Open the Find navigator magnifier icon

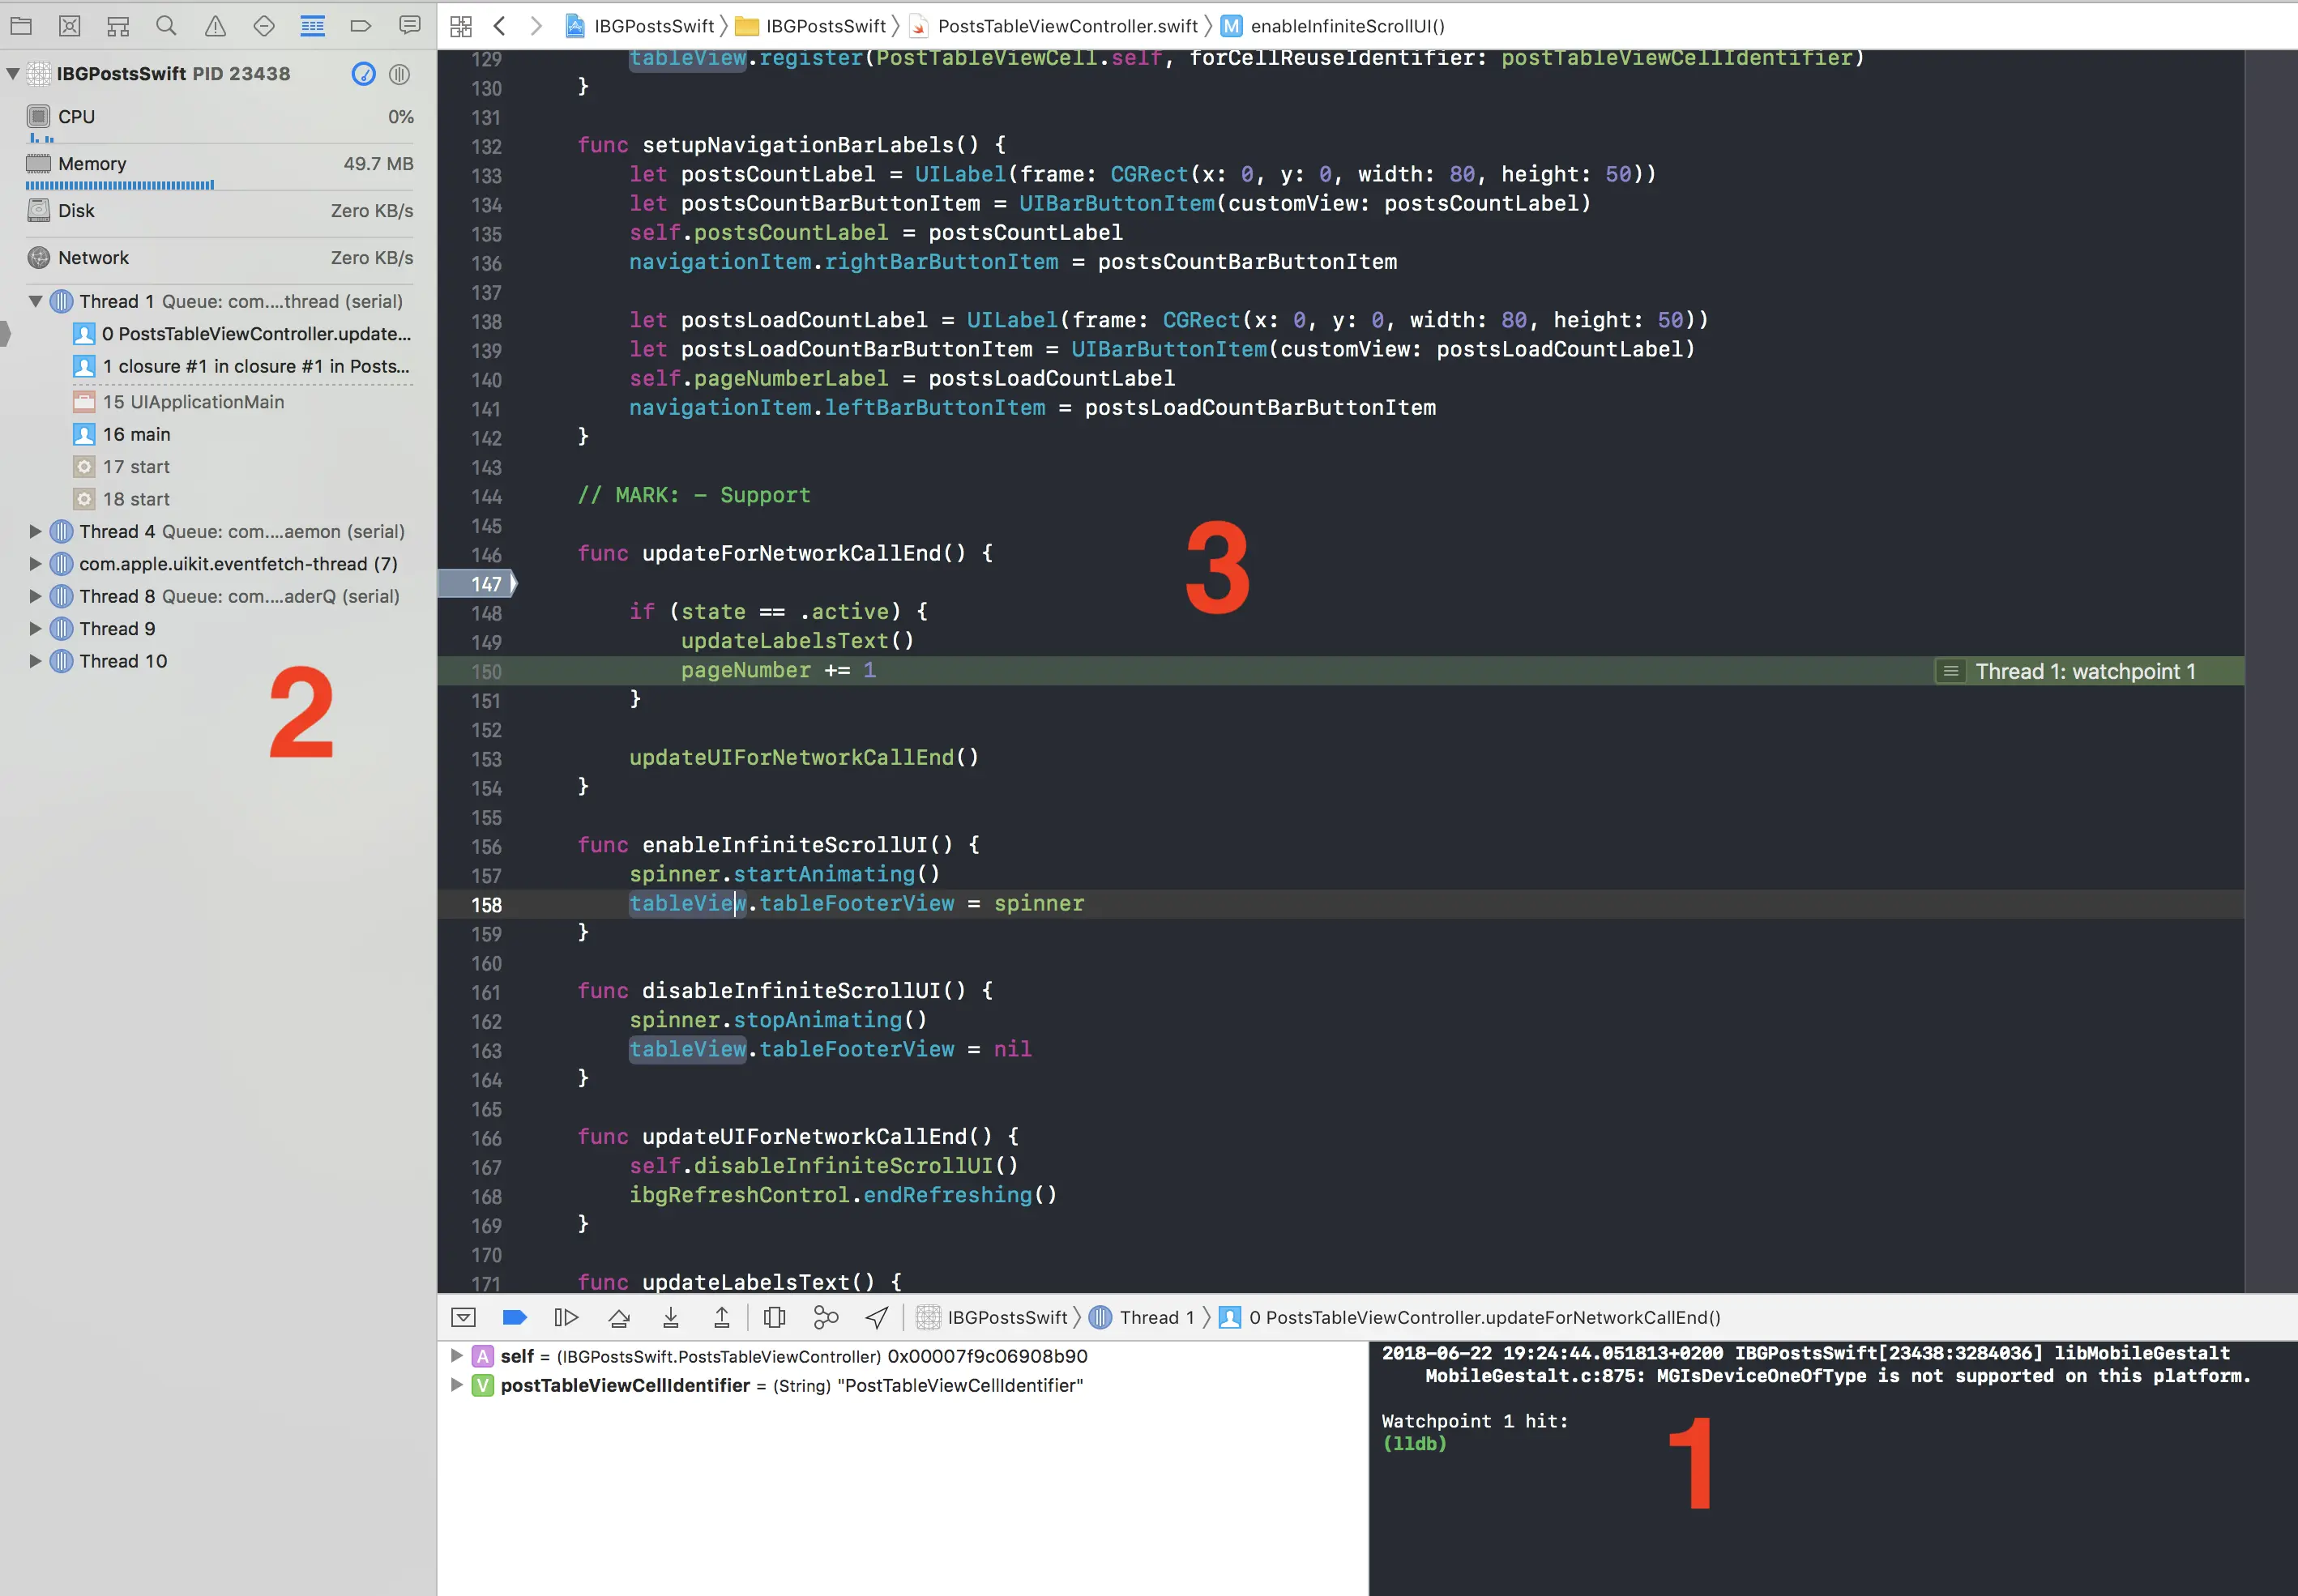point(166,26)
